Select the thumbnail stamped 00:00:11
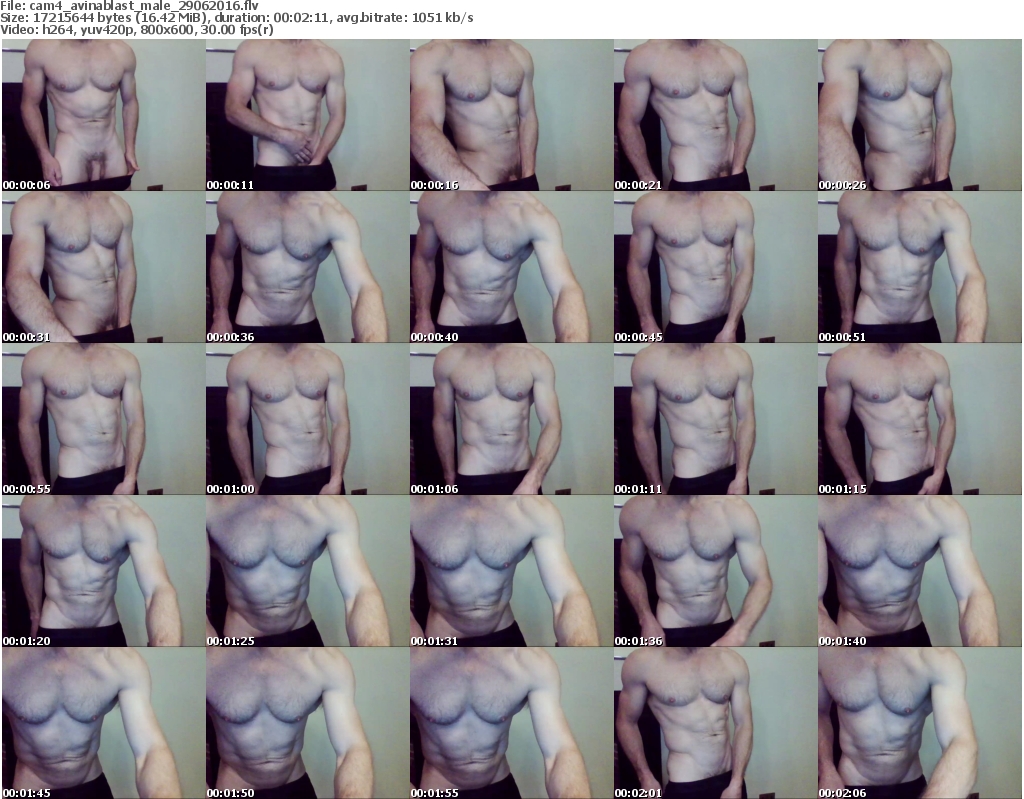The height and width of the screenshot is (799, 1024). [308, 115]
